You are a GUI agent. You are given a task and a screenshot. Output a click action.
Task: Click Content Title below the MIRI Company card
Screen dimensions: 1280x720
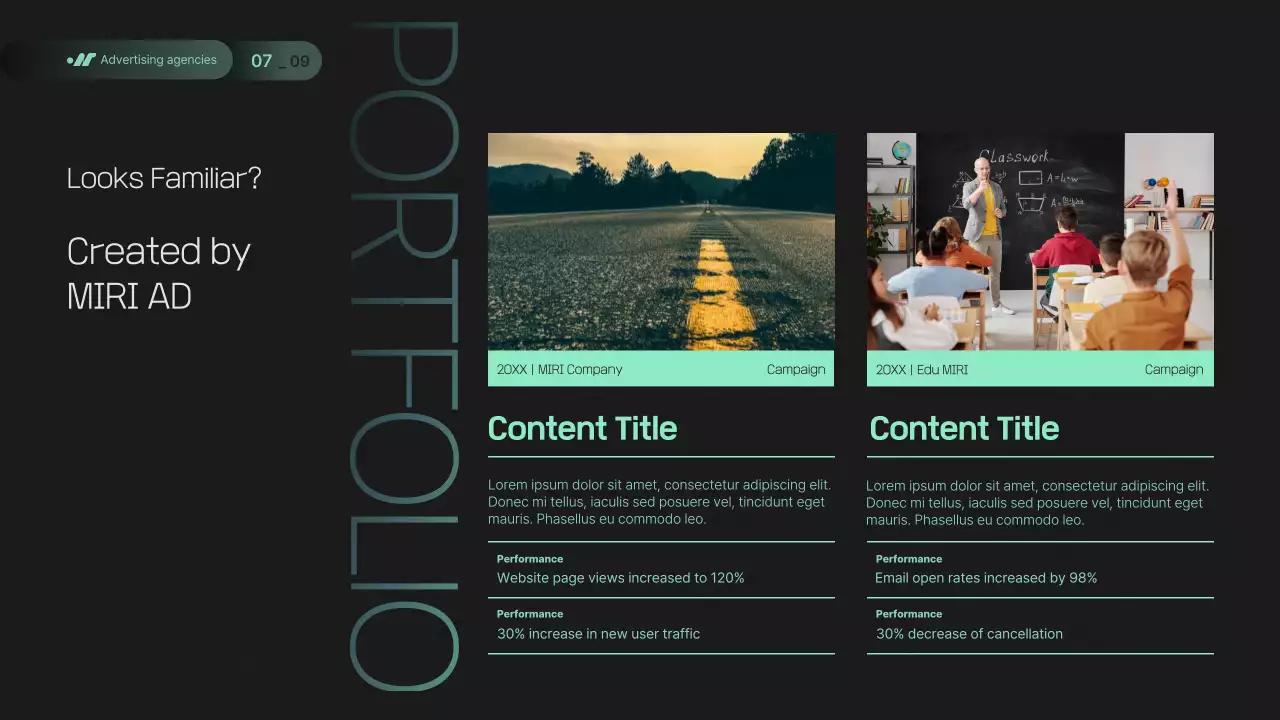coord(582,428)
